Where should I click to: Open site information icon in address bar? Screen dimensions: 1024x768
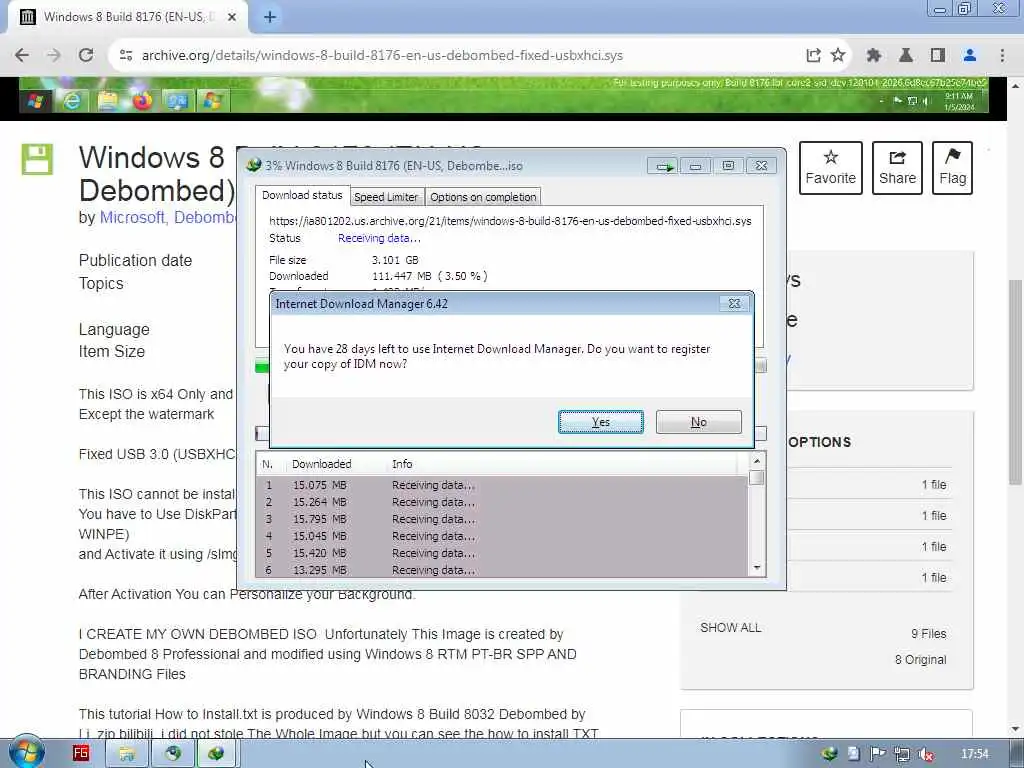tap(126, 56)
